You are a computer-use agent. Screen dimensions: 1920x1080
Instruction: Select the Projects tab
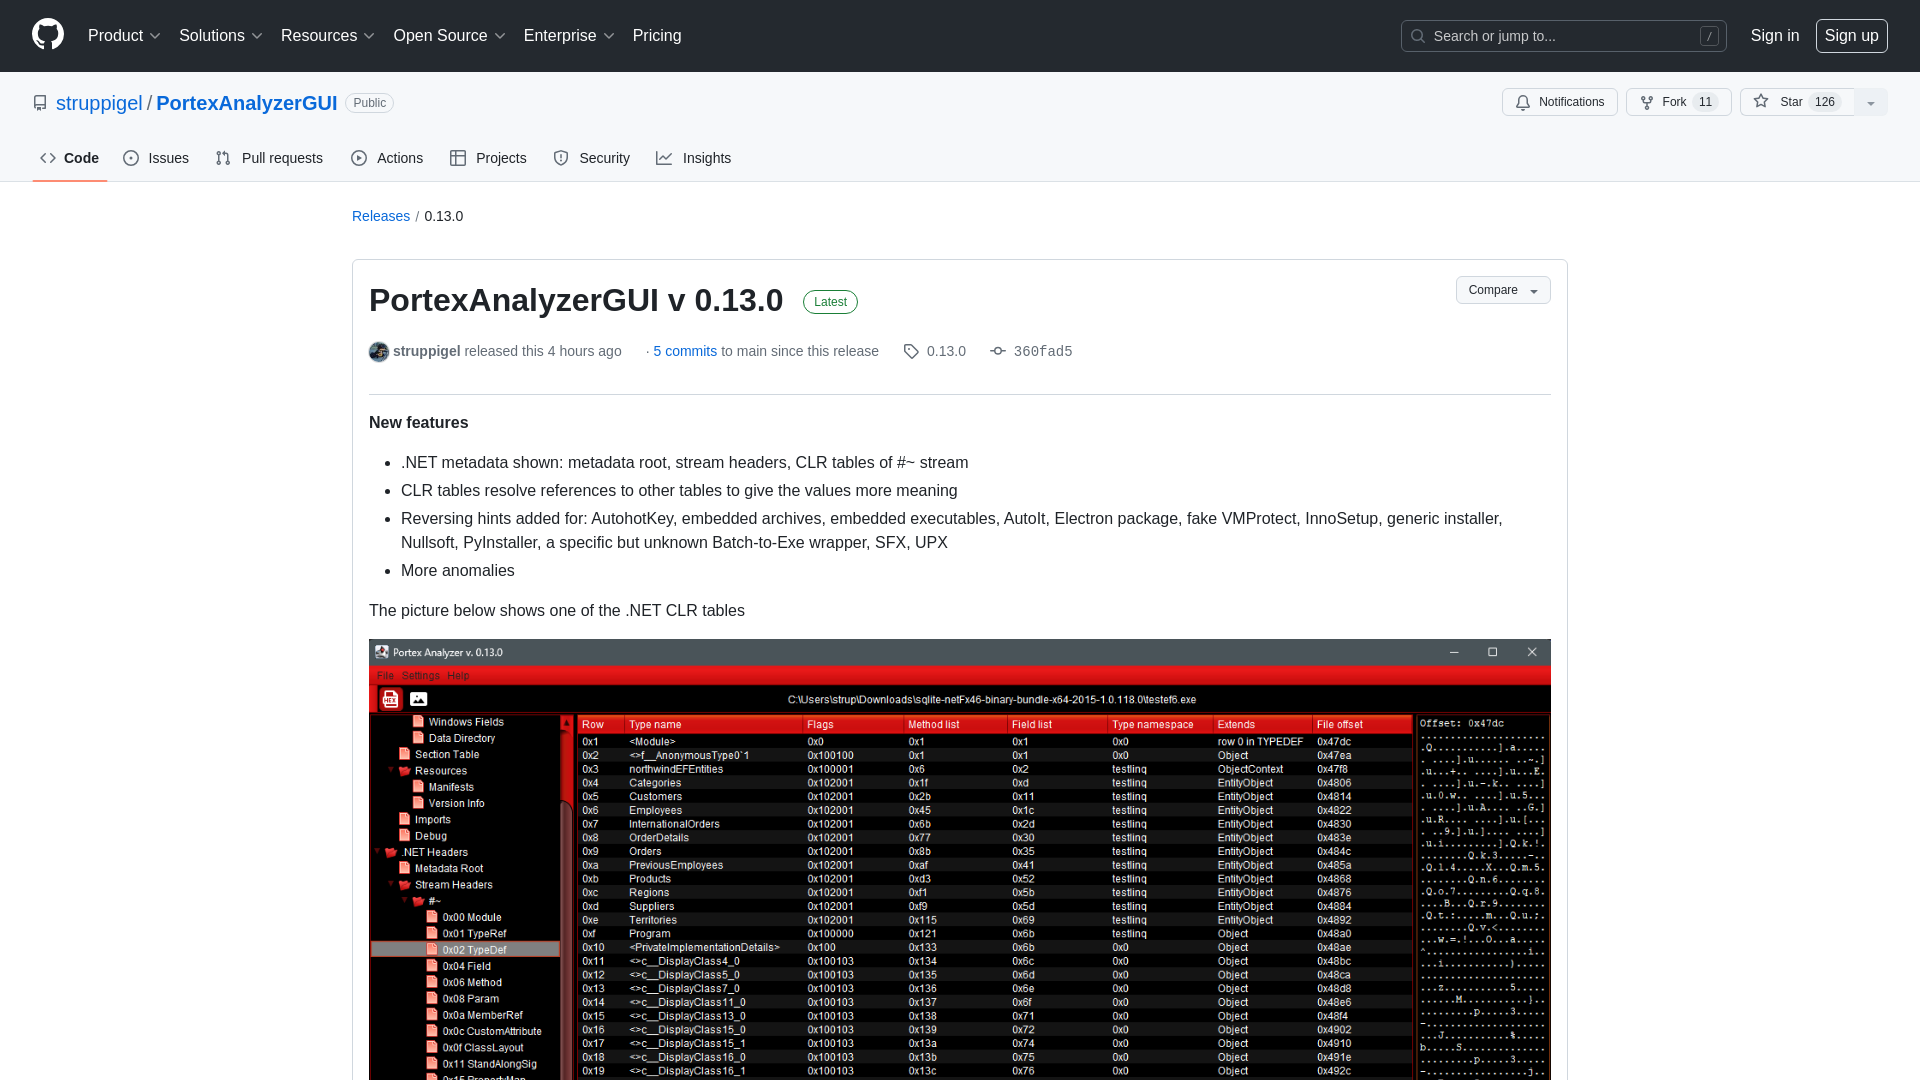click(x=489, y=158)
